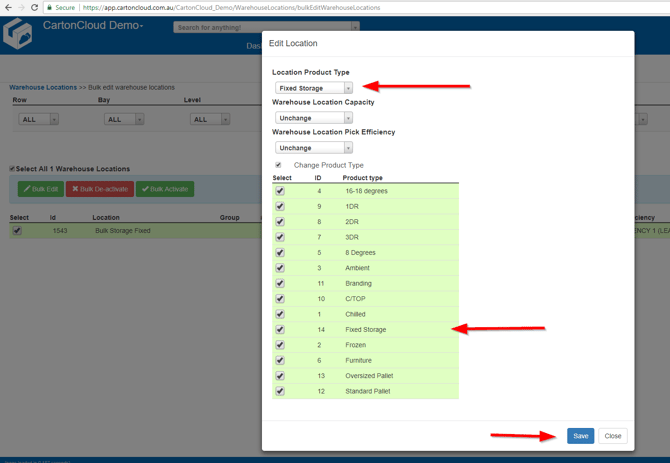Screen dimensions: 670x463
Task: Click the browser back arrow
Action: 8,7
